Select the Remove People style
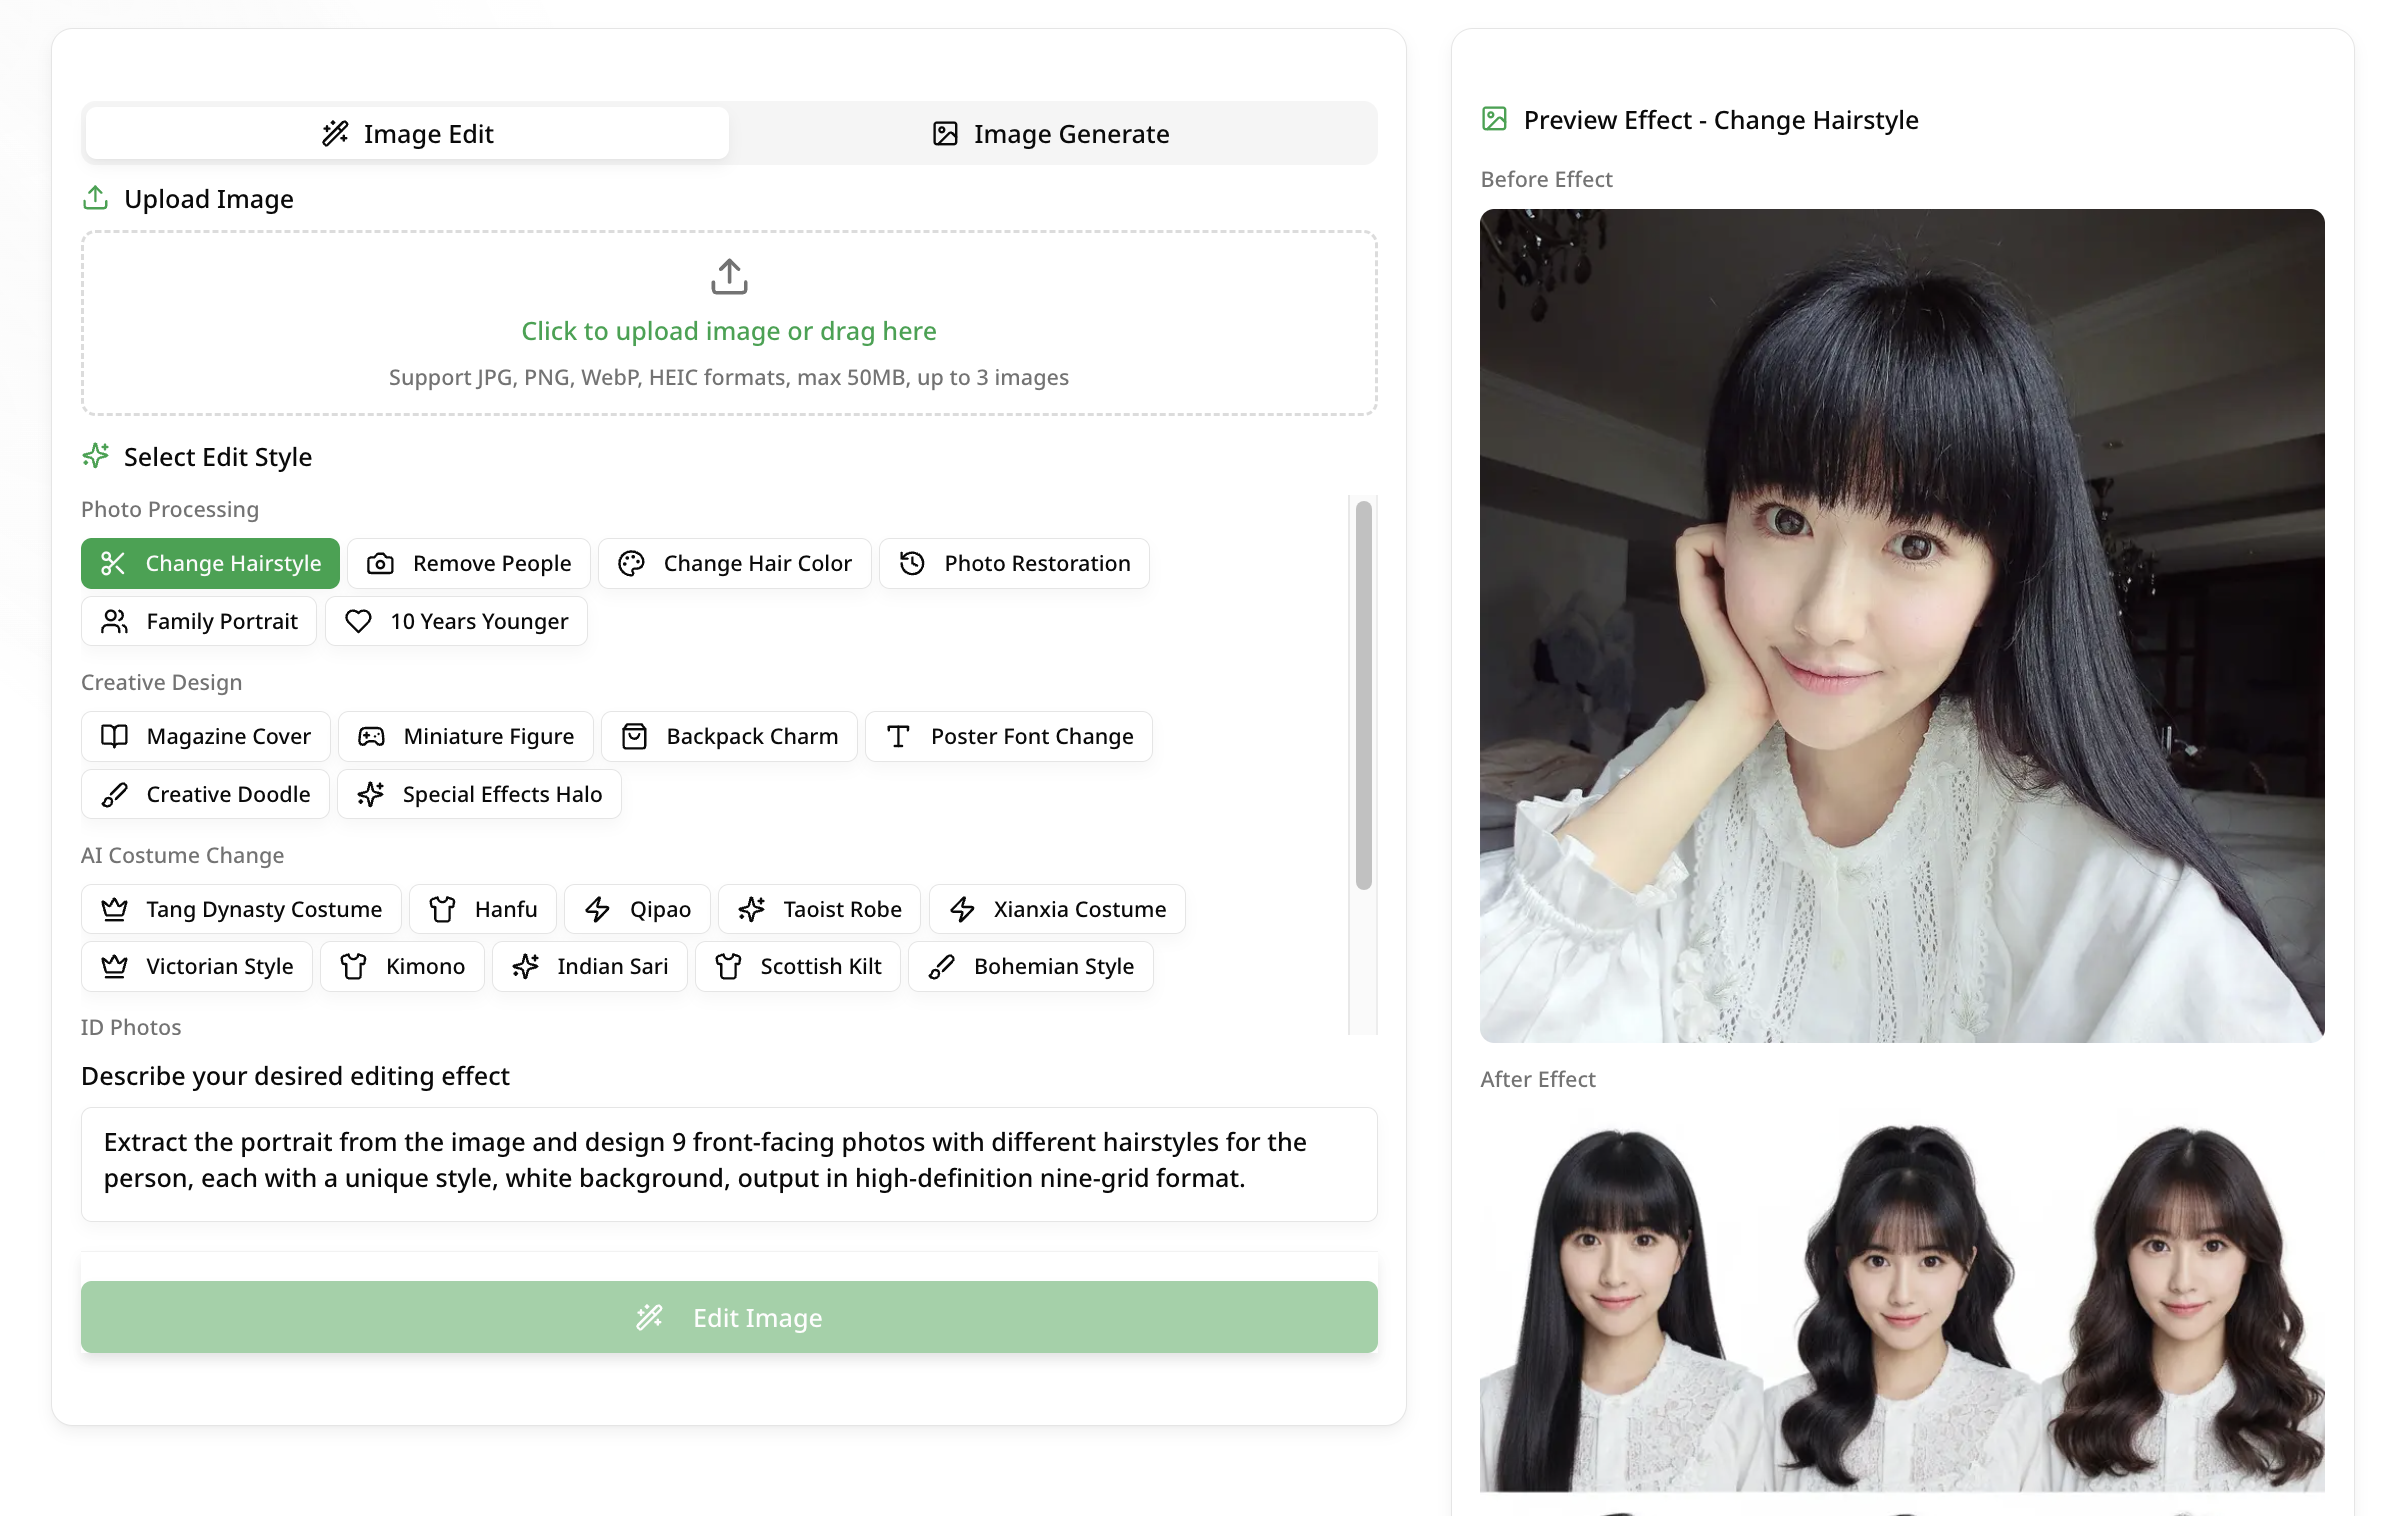 pos(468,563)
